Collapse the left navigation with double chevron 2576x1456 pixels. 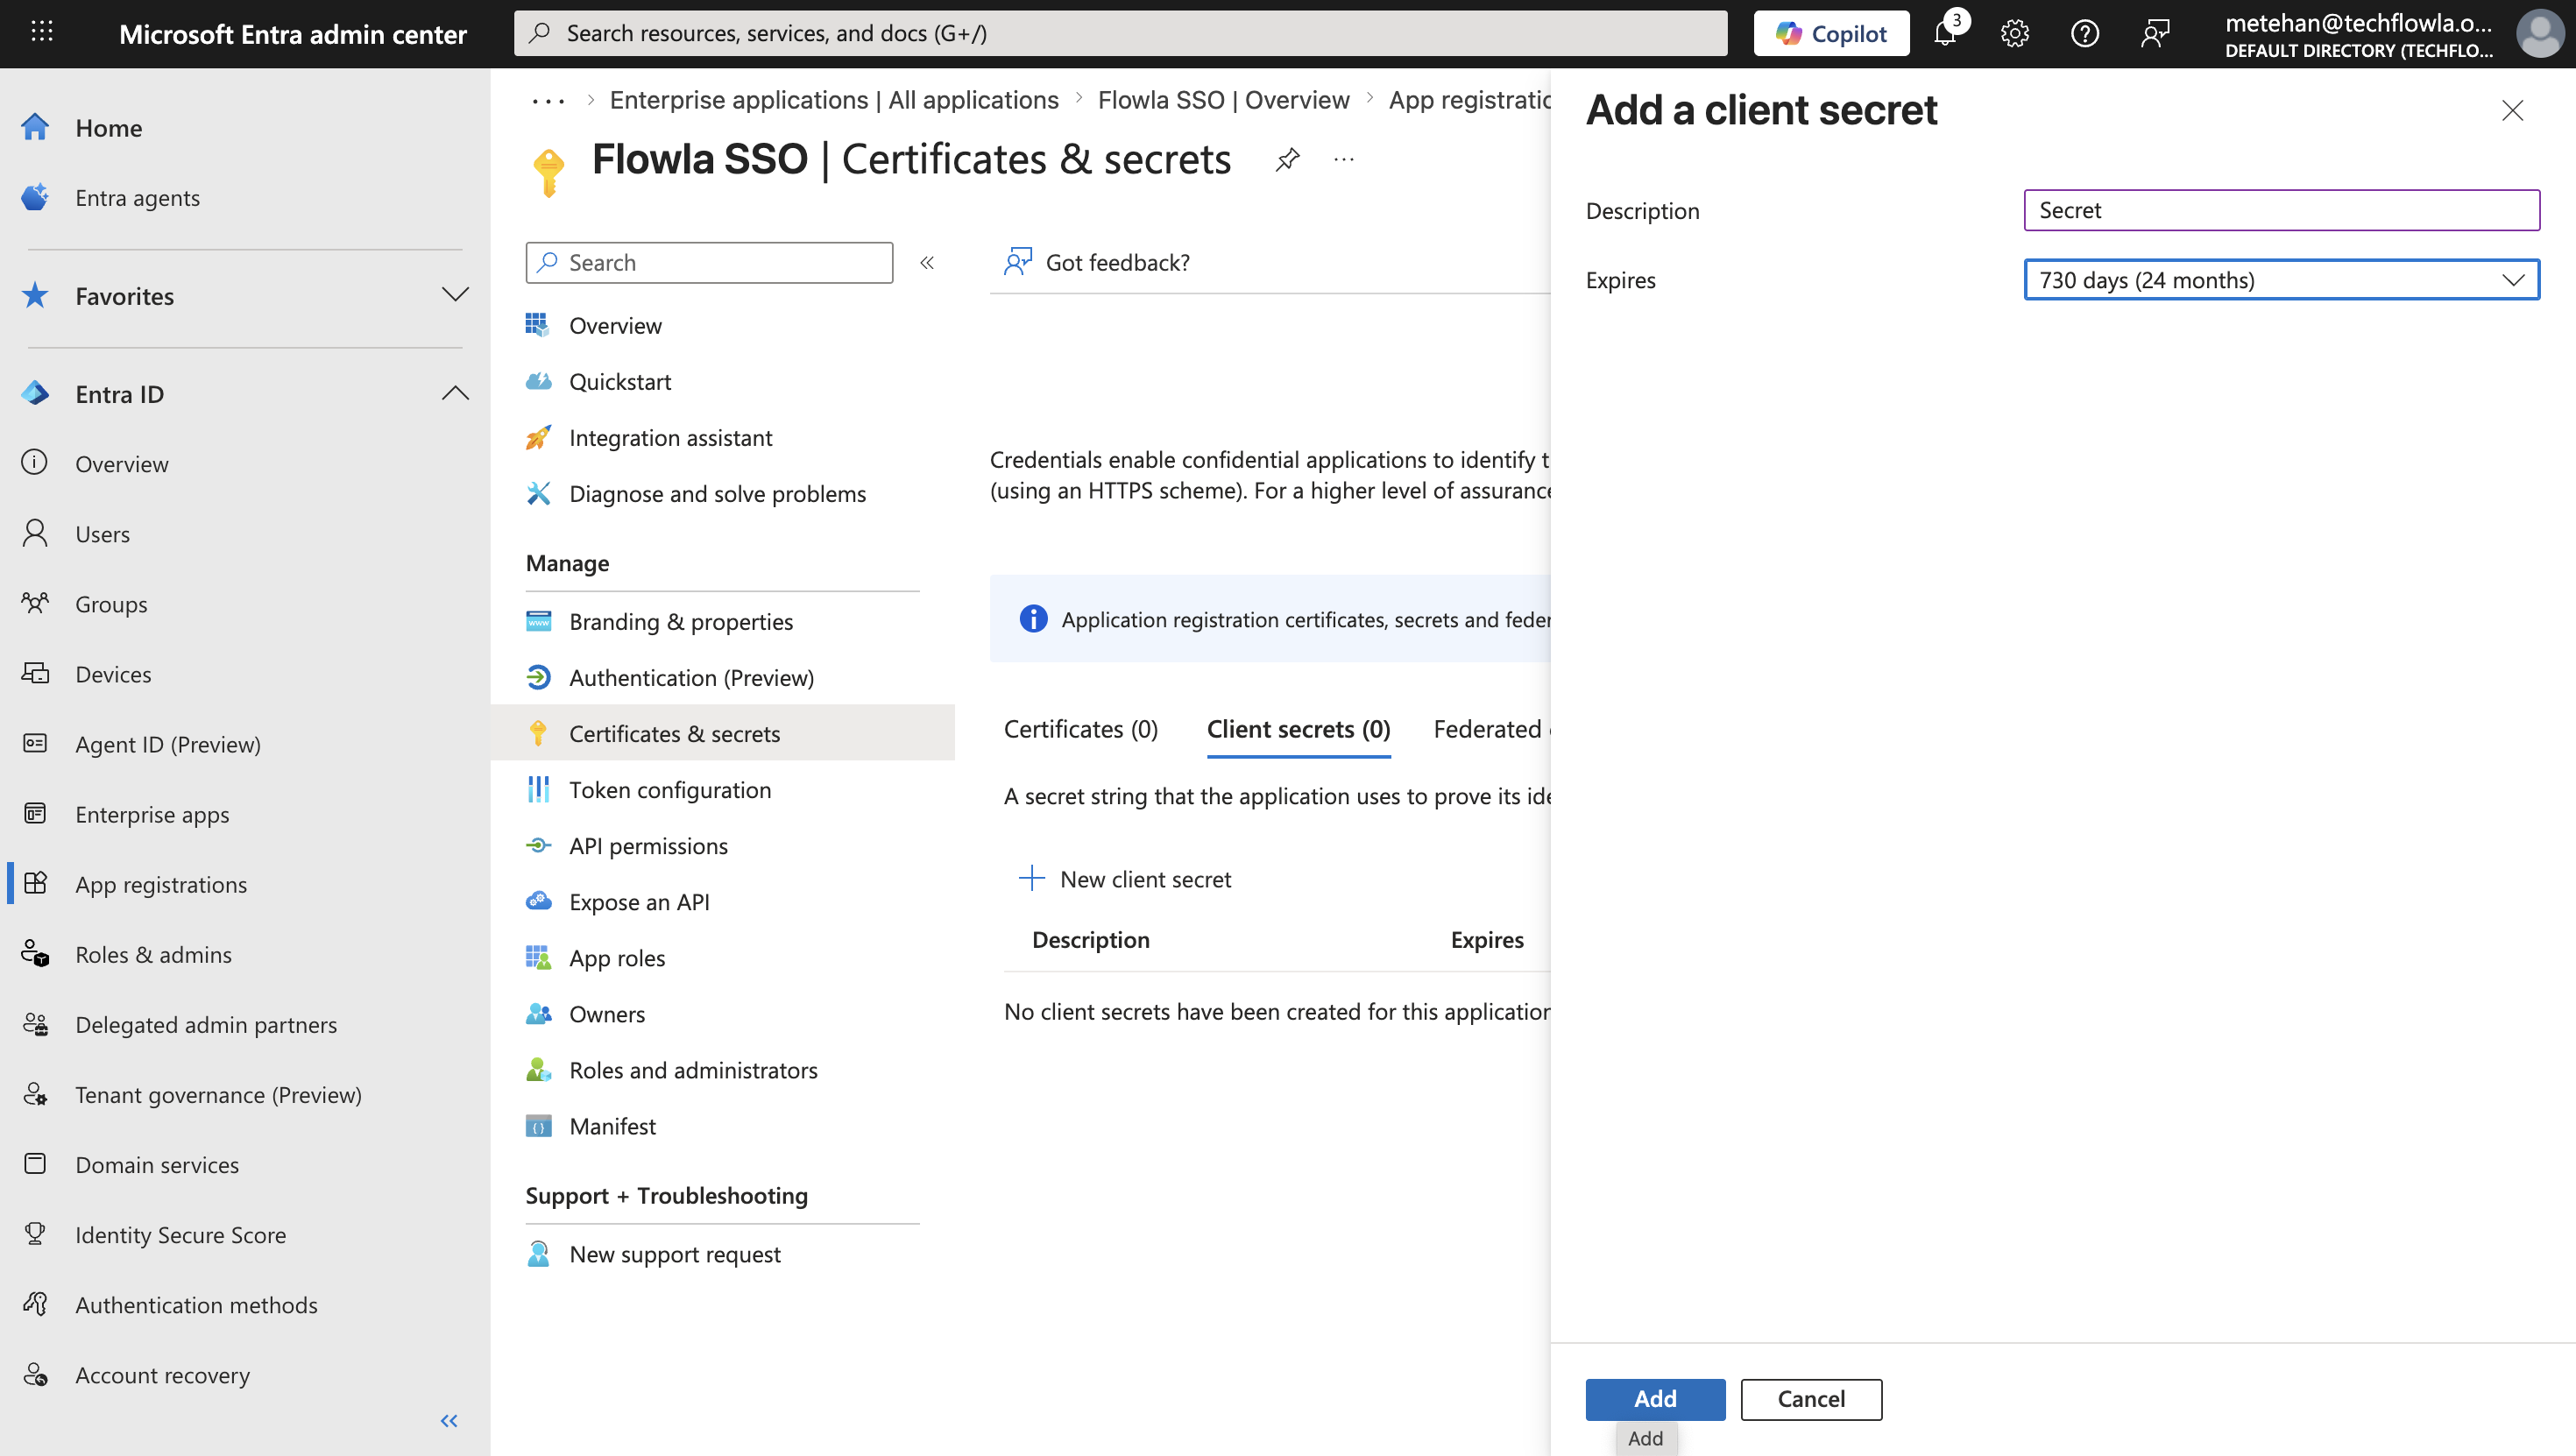click(x=449, y=1420)
